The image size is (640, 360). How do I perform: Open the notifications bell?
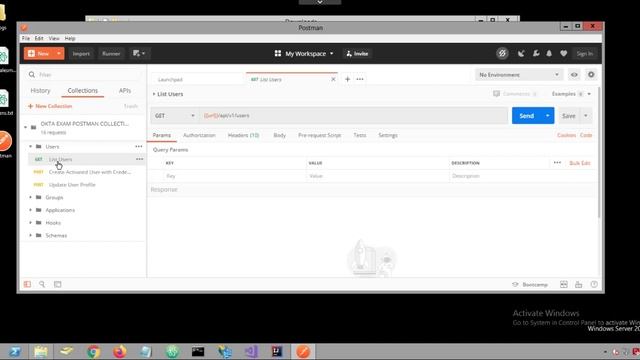tap(549, 53)
